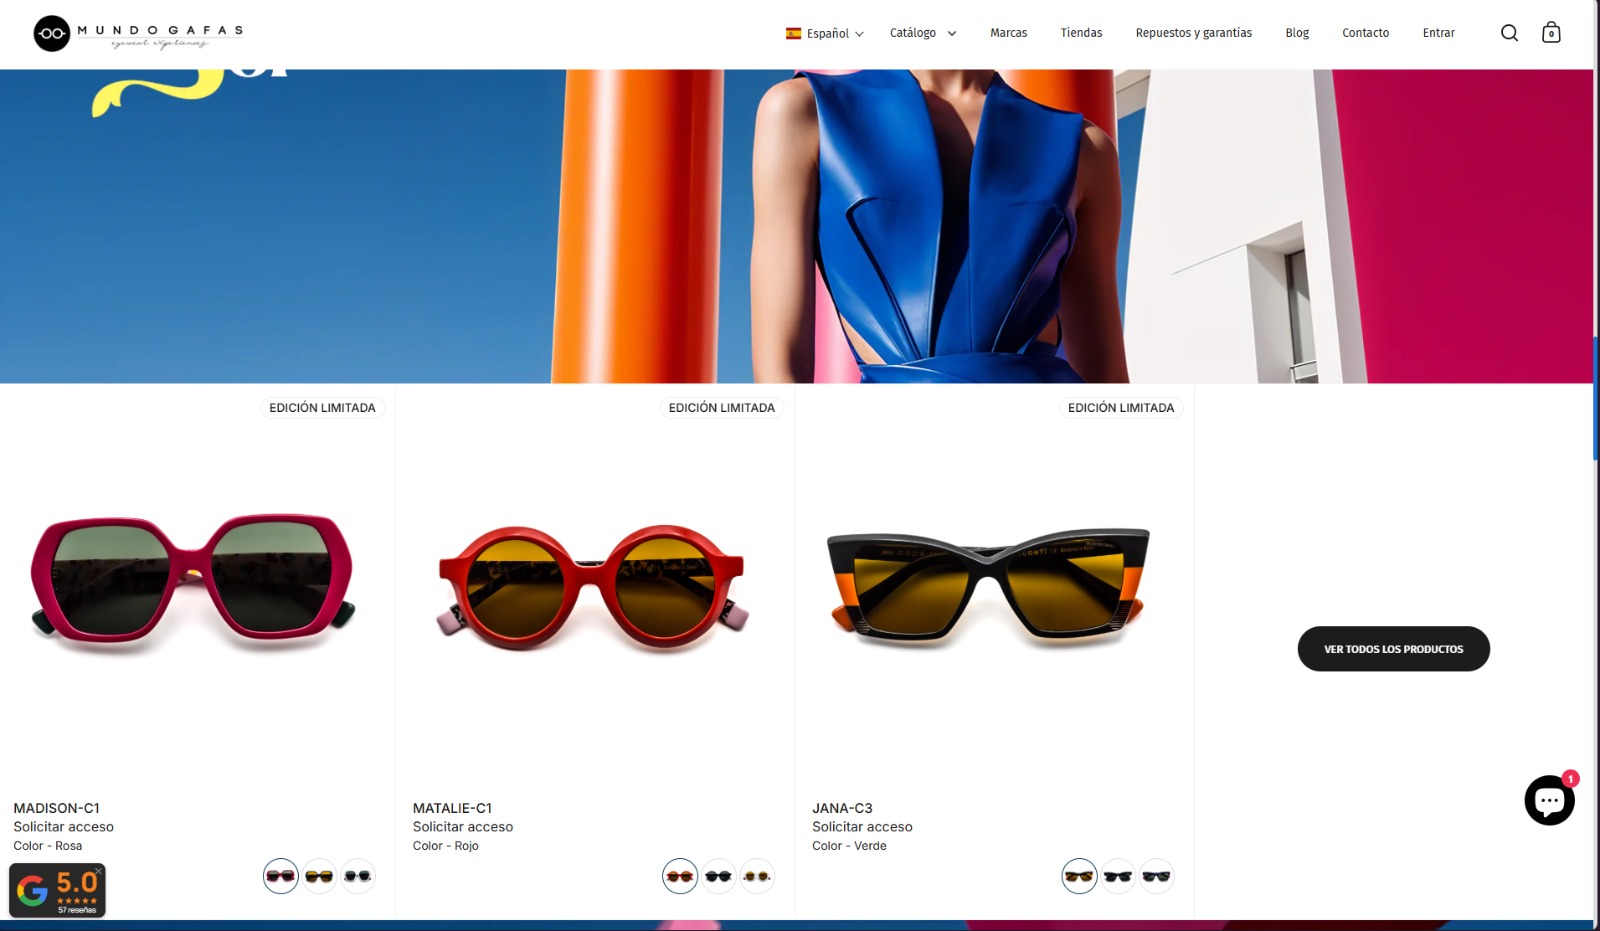Click Solicitar acceso under MADISON-C1

tap(63, 827)
